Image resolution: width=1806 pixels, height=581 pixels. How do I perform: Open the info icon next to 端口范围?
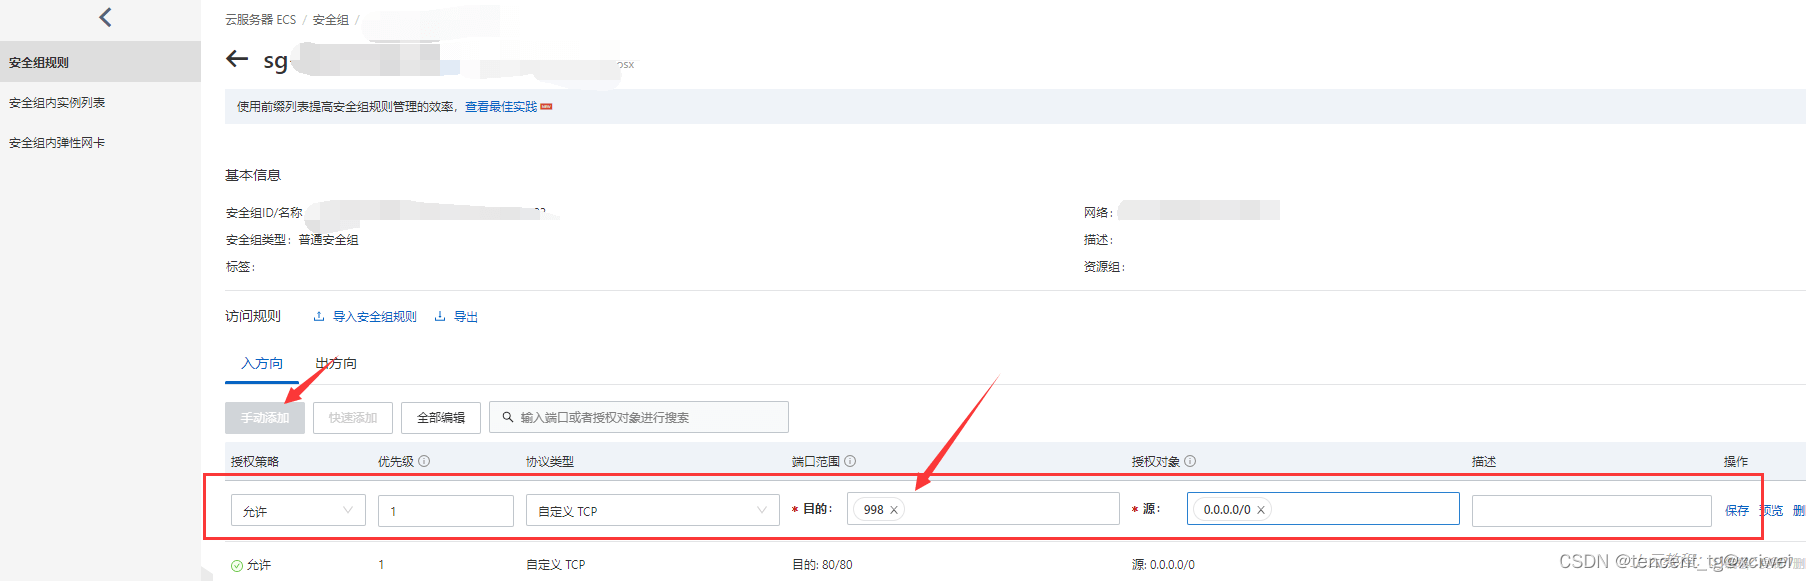pos(850,461)
